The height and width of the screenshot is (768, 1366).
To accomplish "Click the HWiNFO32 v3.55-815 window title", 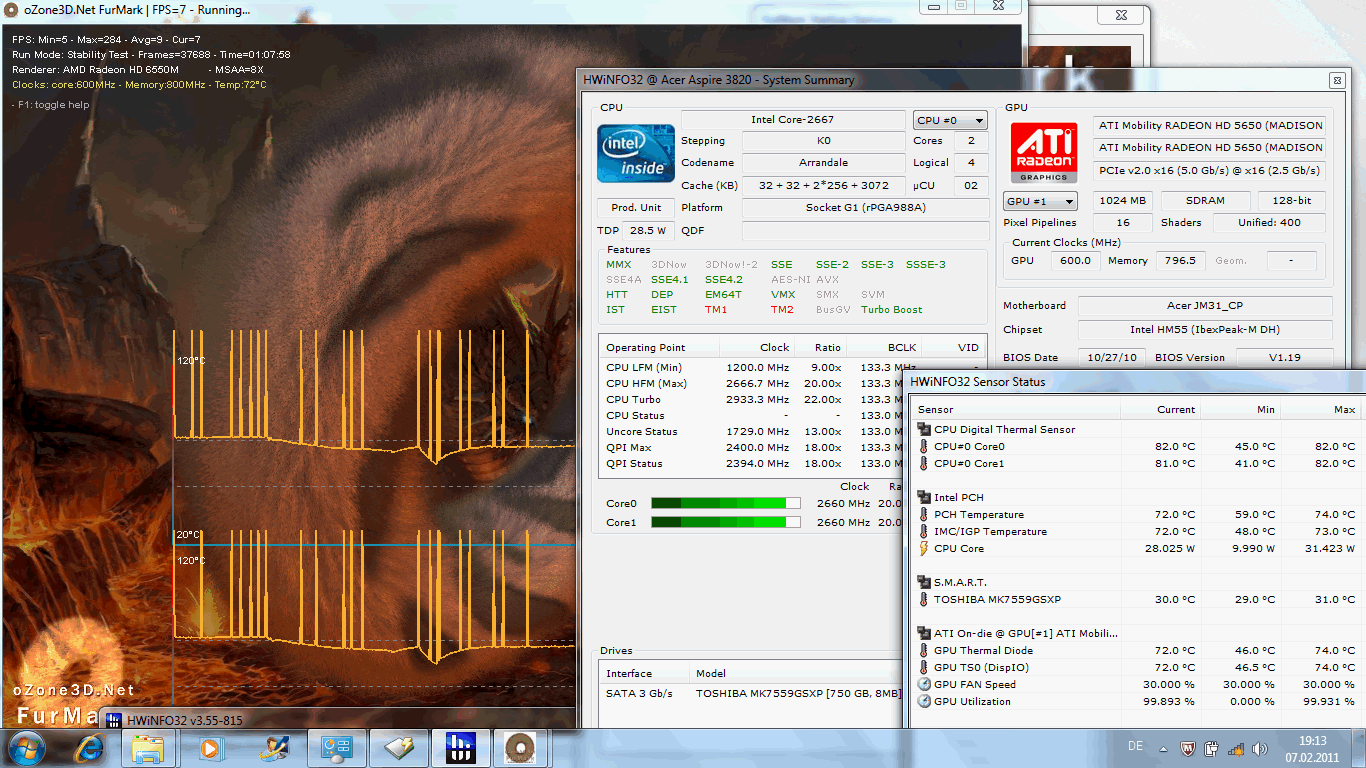I will click(187, 720).
